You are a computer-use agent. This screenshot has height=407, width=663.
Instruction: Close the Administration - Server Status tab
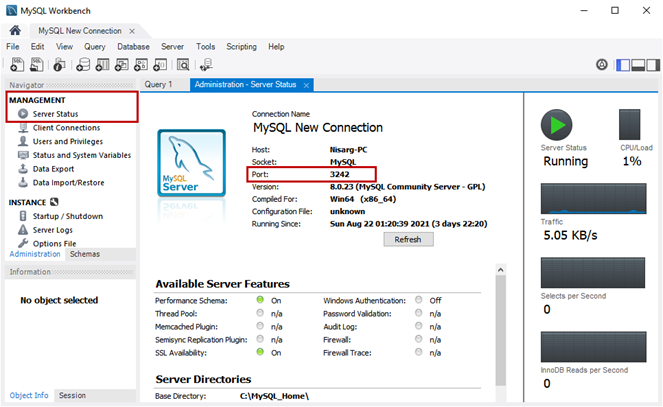306,85
